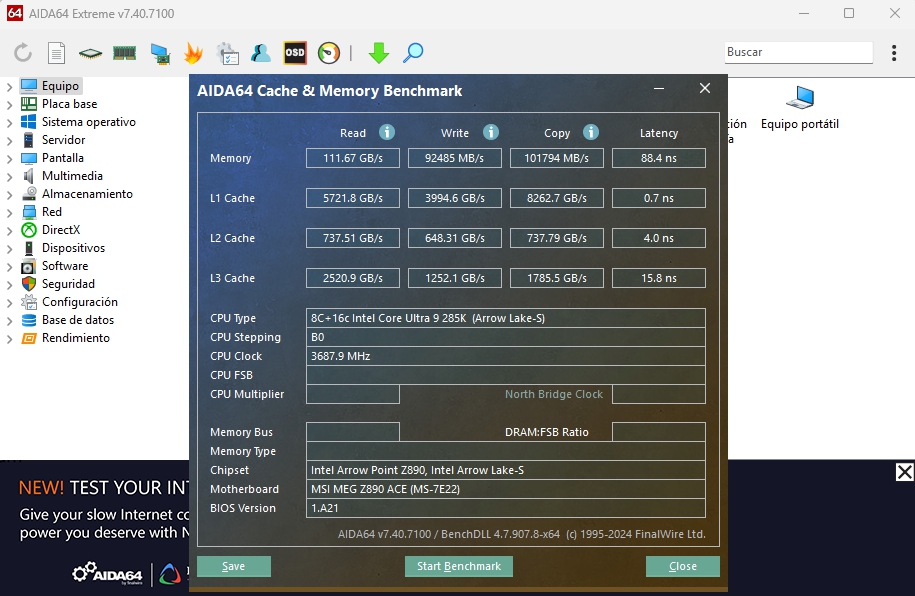Click the CPU Type field Core Ultra 9 285K
The height and width of the screenshot is (596, 915).
click(505, 318)
